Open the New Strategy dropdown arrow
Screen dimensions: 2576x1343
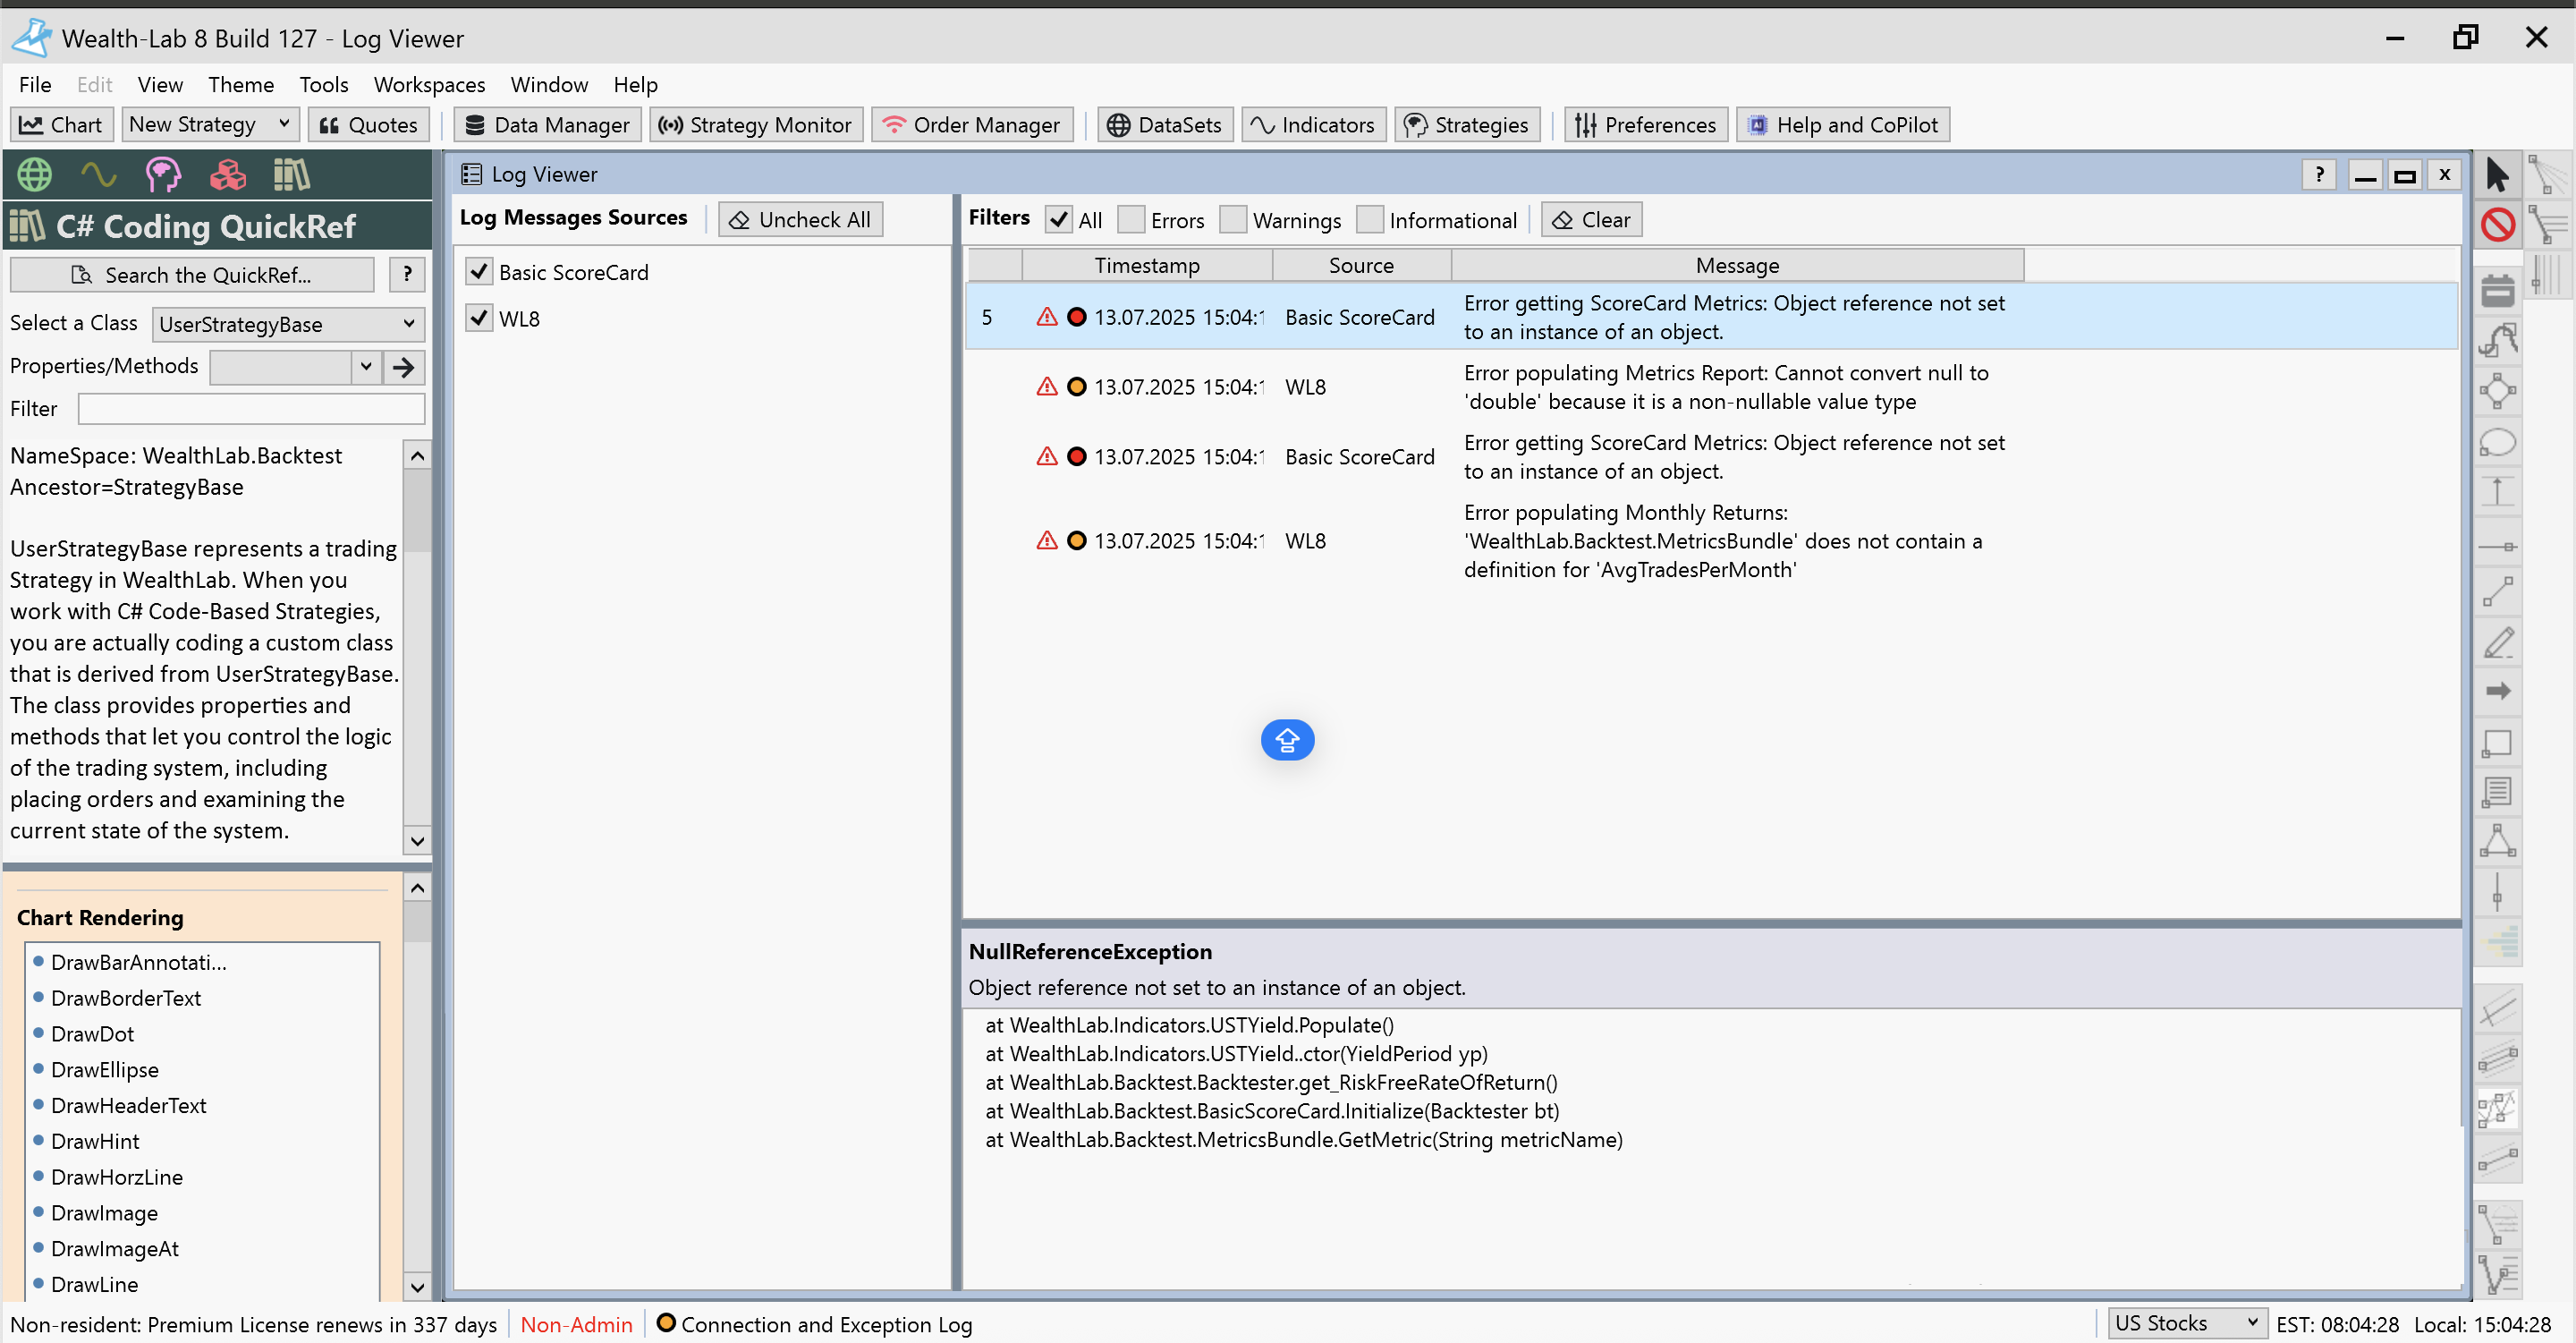(284, 124)
